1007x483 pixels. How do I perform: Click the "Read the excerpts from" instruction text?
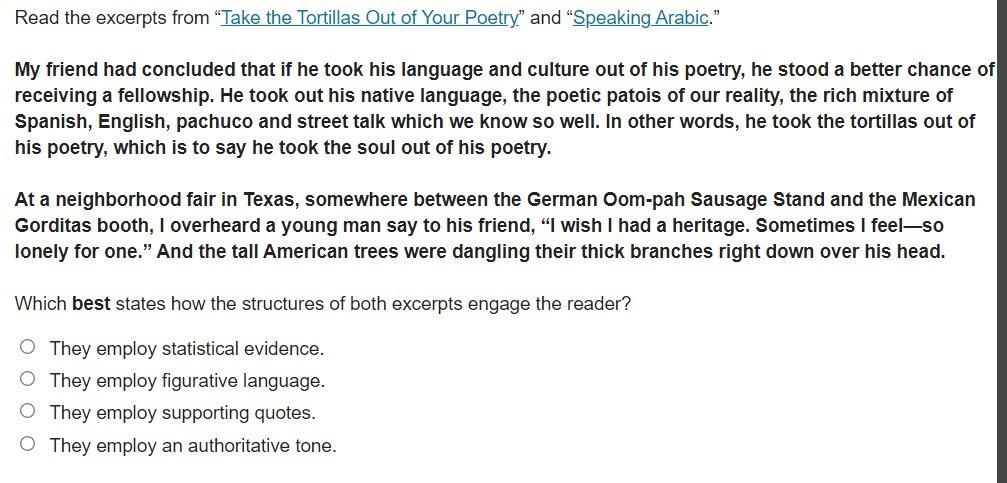pos(112,18)
